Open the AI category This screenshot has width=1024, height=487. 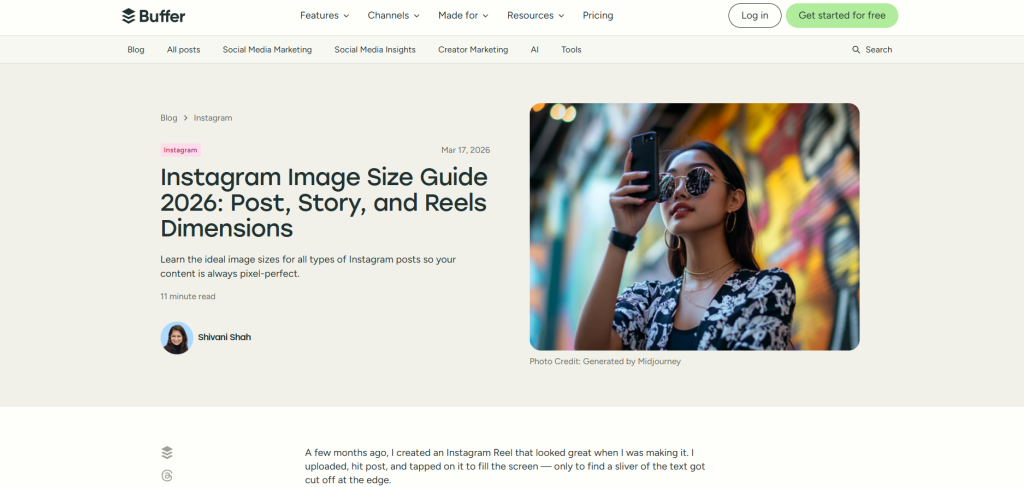coord(534,50)
